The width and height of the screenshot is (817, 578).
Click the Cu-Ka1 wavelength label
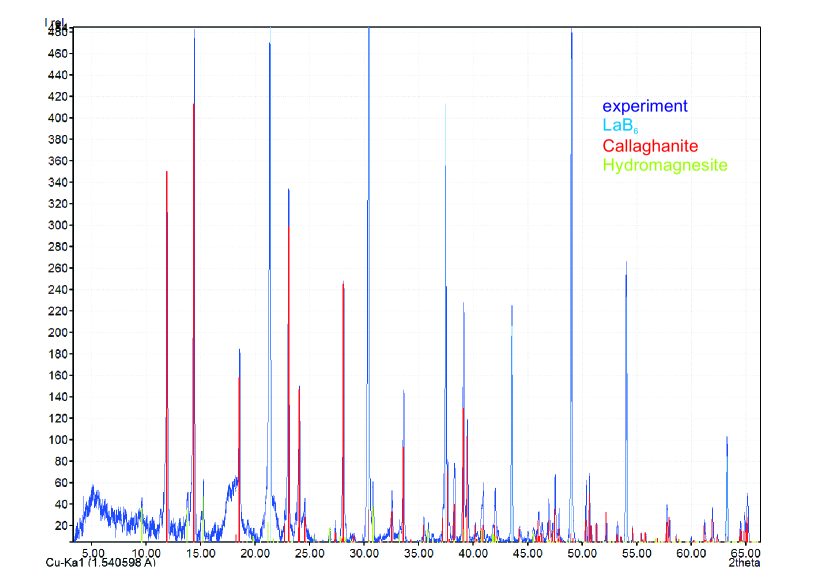tap(100, 563)
